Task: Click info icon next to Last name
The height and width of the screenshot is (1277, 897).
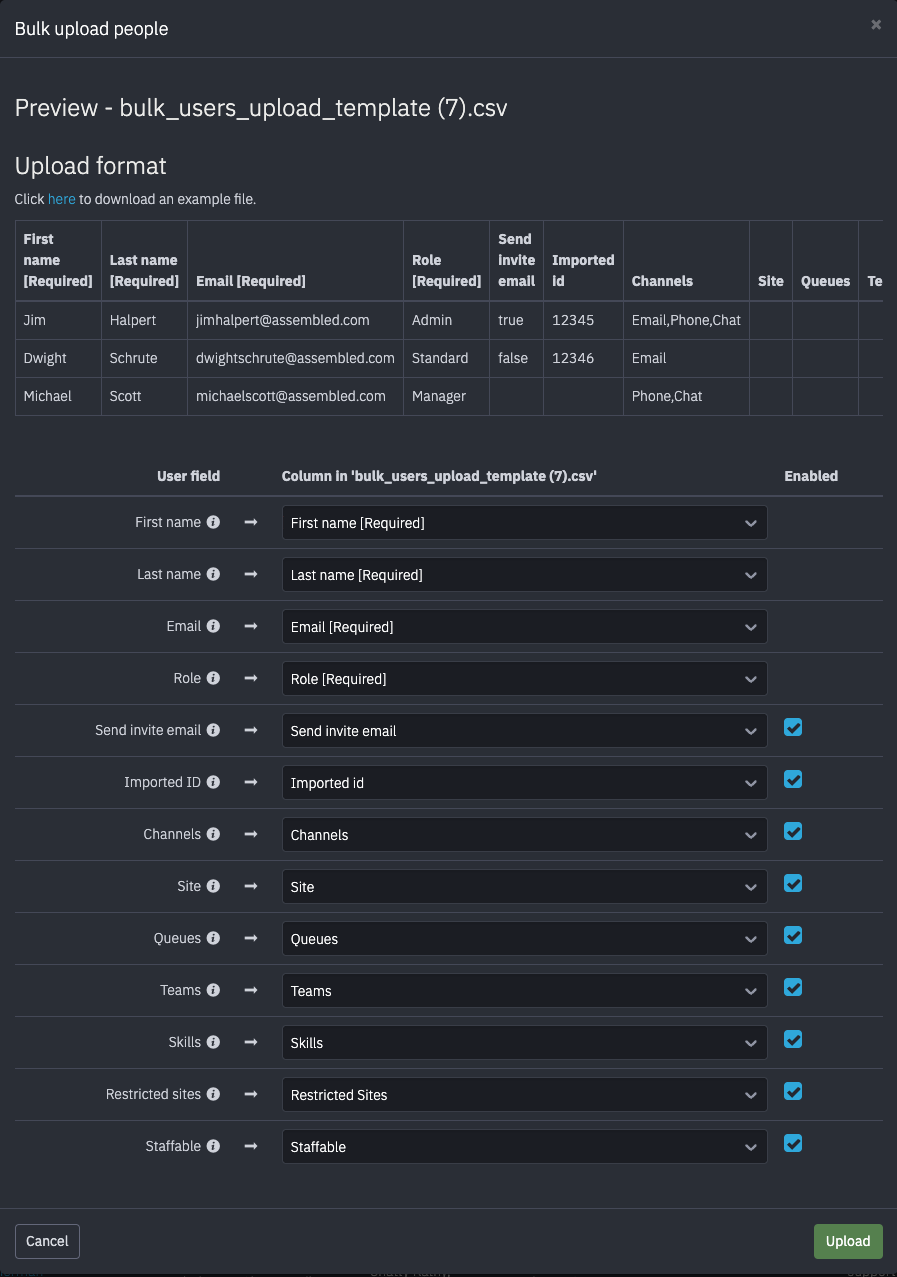Action: (213, 574)
